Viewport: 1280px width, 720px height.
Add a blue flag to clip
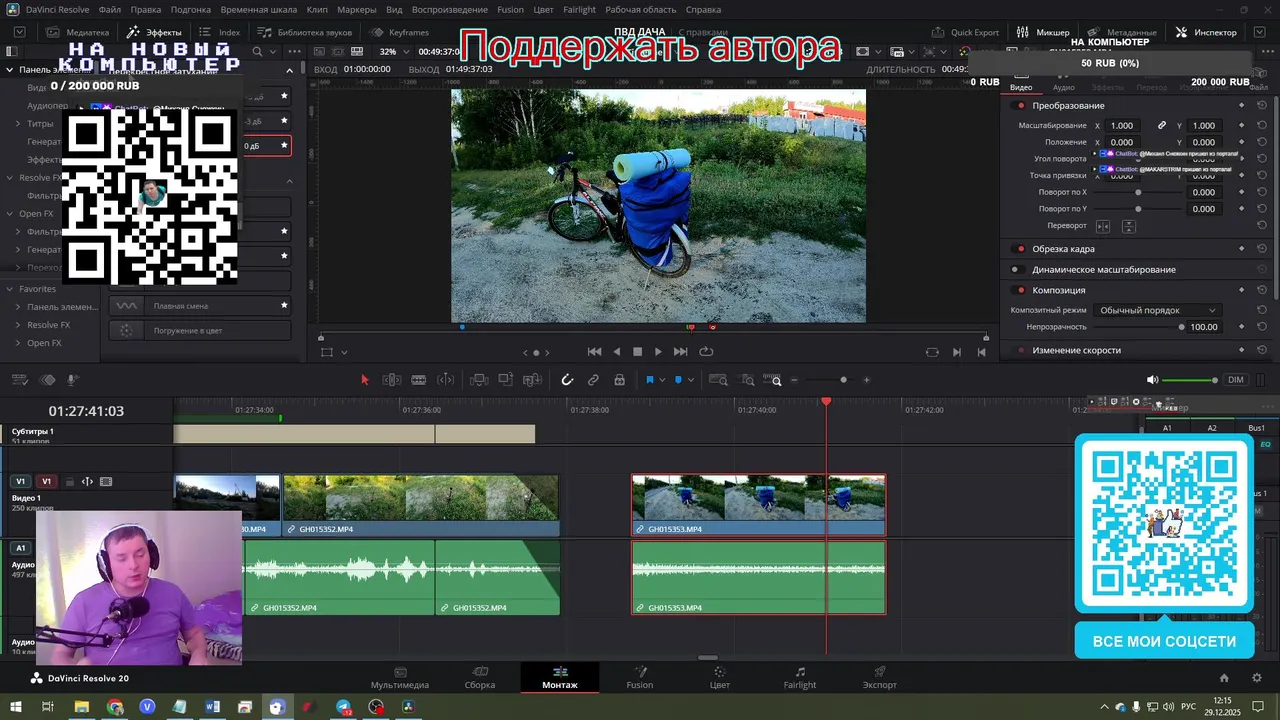(649, 380)
